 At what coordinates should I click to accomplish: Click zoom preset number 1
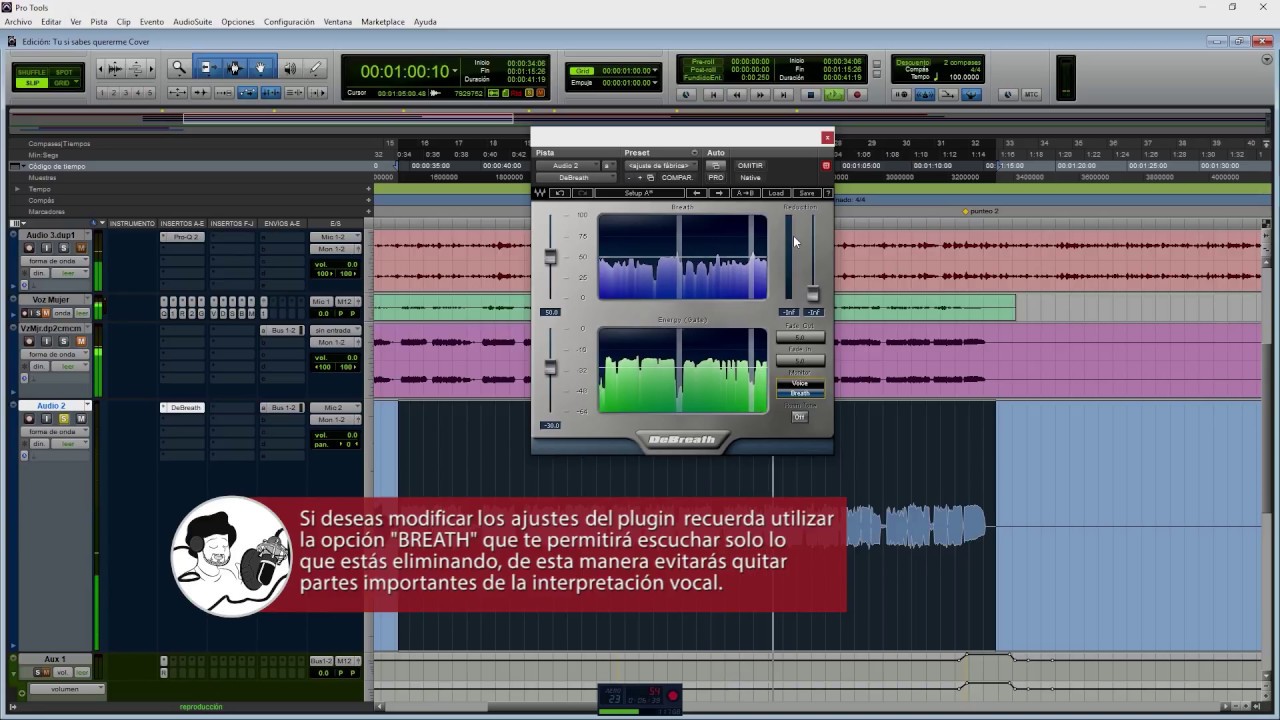[103, 93]
